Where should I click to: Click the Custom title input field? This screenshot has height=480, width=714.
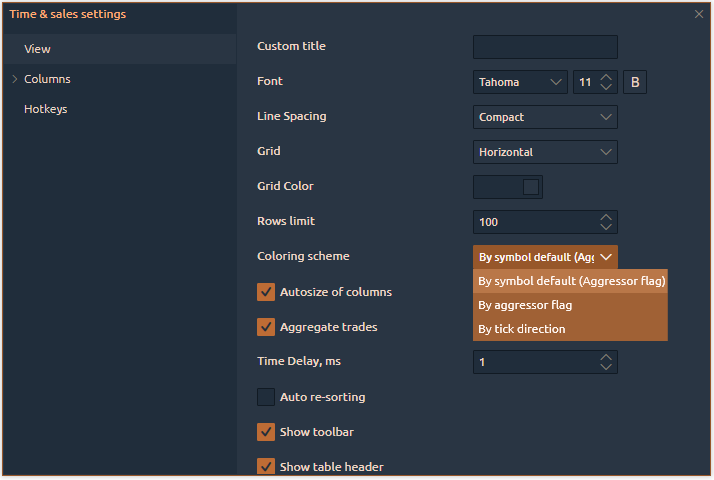[x=545, y=47]
